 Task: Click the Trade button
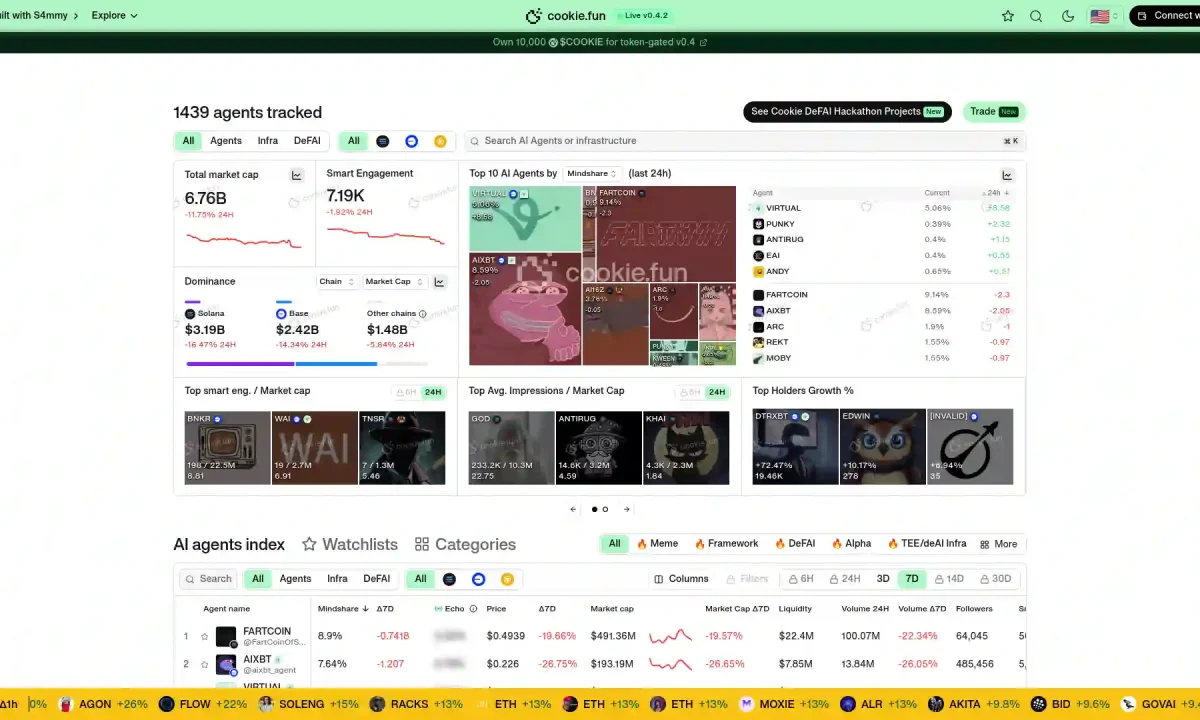994,112
